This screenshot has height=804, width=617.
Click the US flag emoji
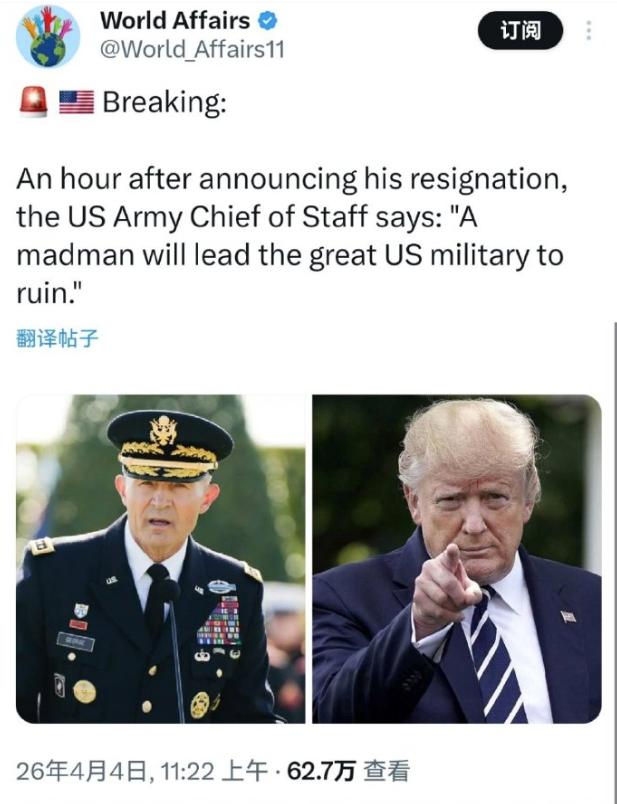click(76, 102)
